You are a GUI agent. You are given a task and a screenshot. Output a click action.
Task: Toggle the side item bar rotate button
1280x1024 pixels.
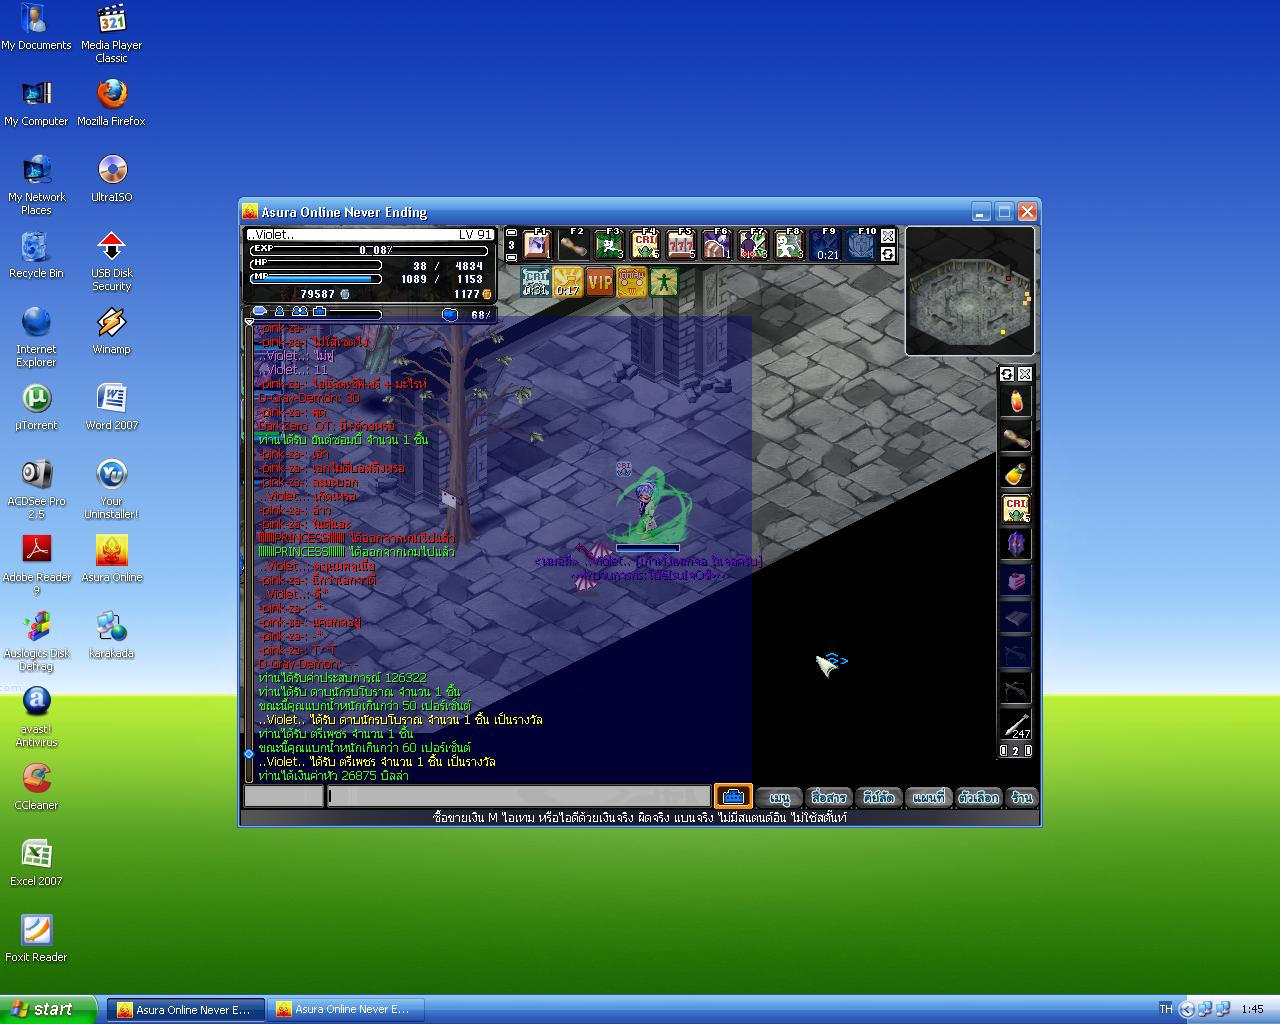1007,374
